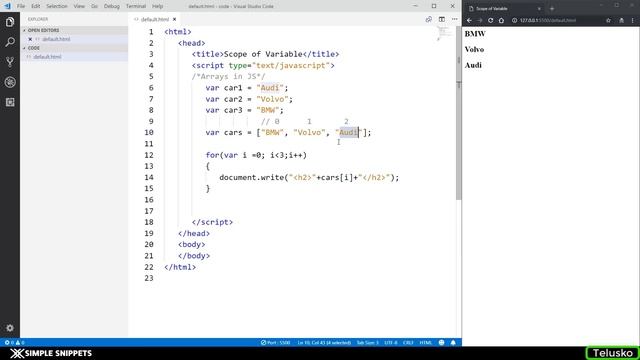Open the Help menu
Image resolution: width=640 pixels, height=360 pixels.
click(x=158, y=6)
